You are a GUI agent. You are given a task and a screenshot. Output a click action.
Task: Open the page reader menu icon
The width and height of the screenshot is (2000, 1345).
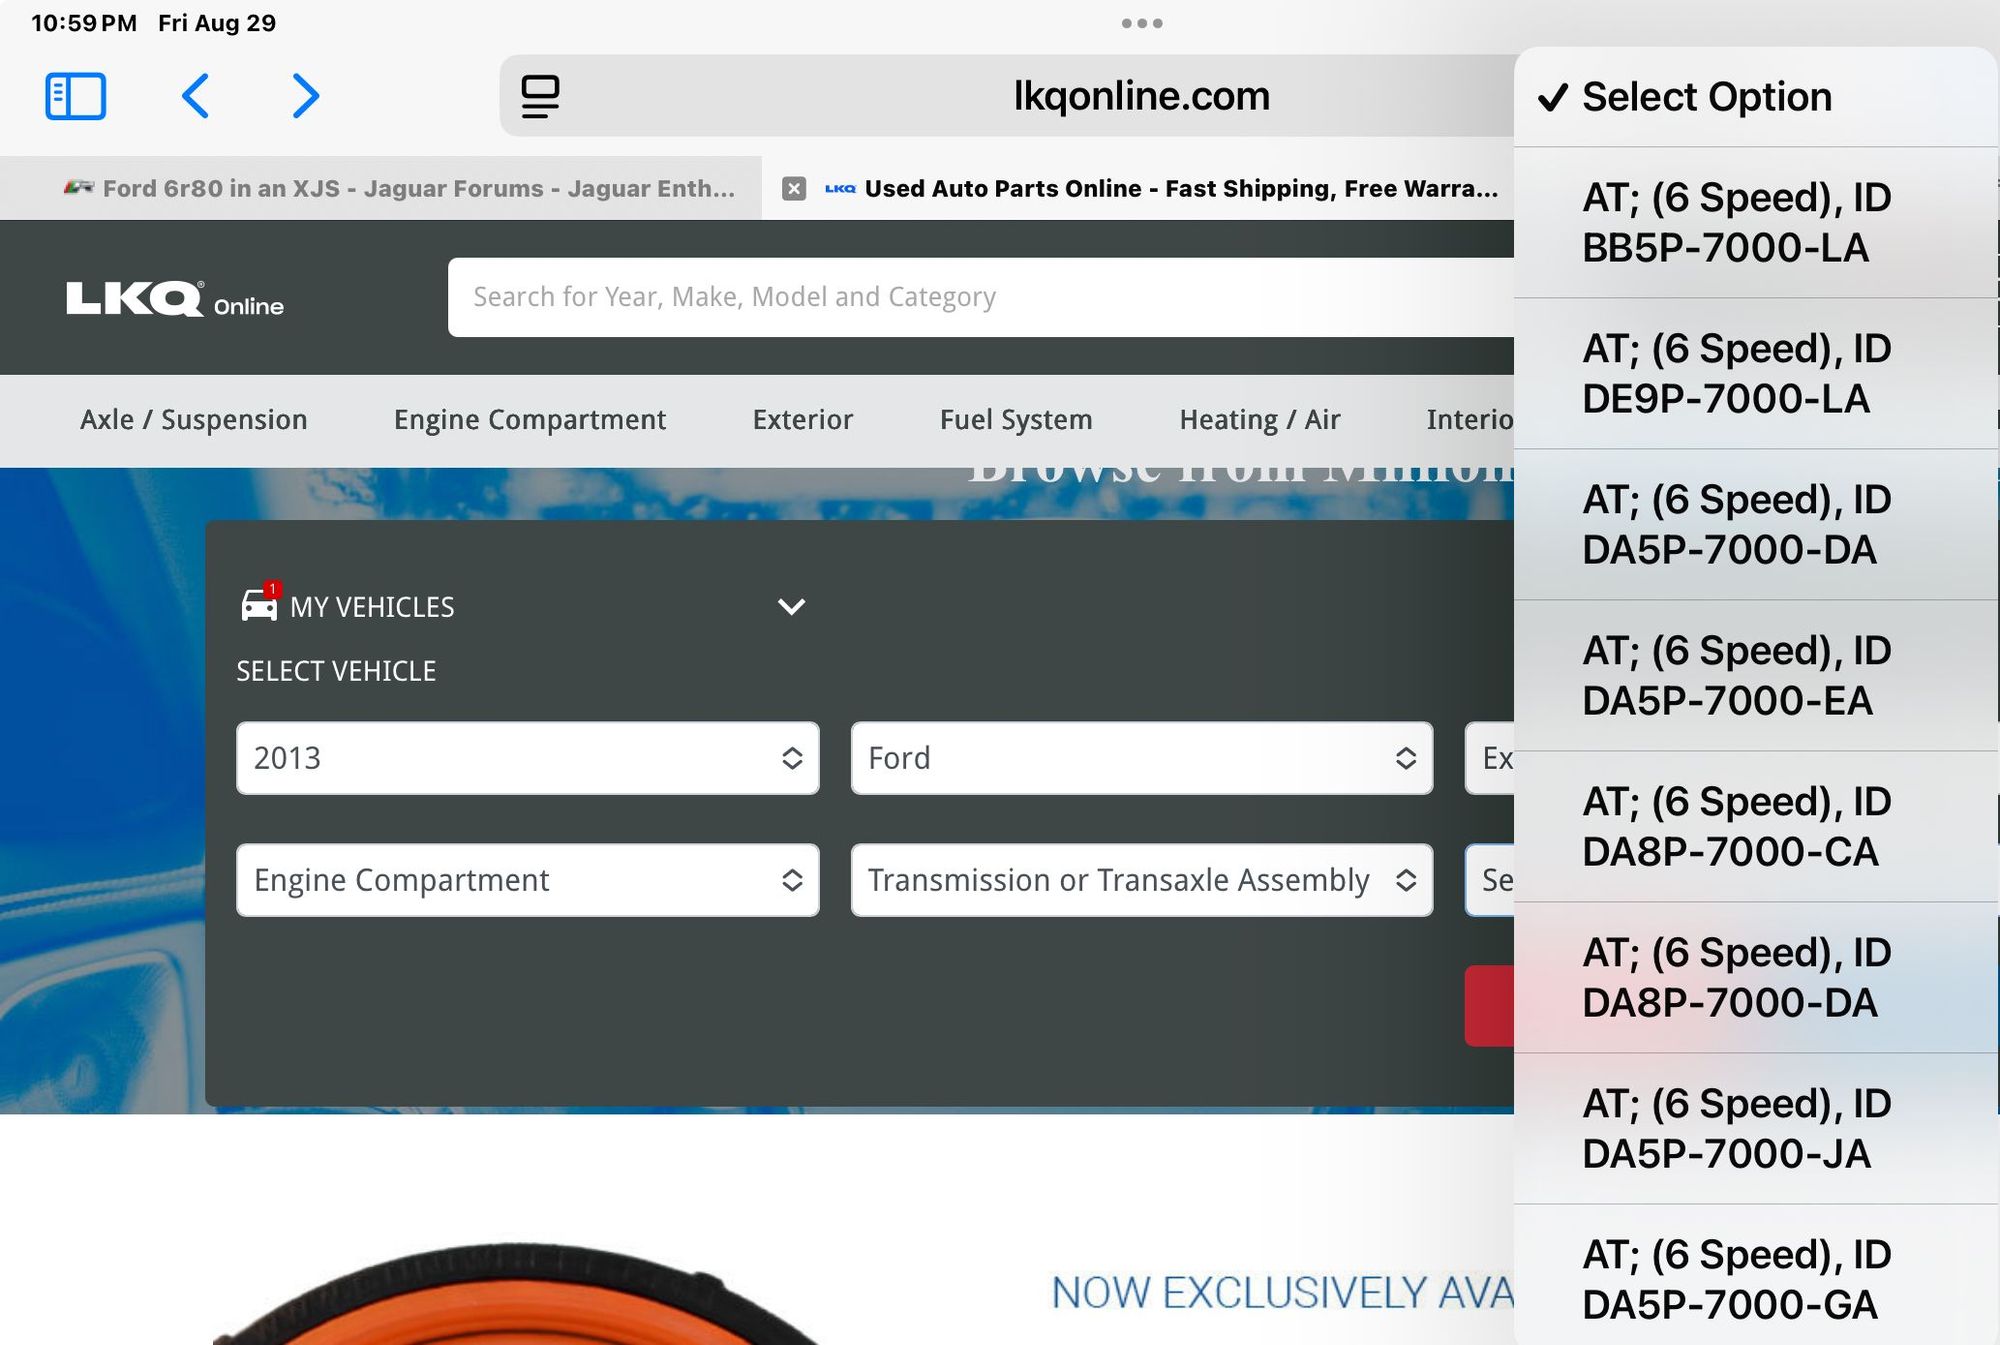[x=540, y=96]
